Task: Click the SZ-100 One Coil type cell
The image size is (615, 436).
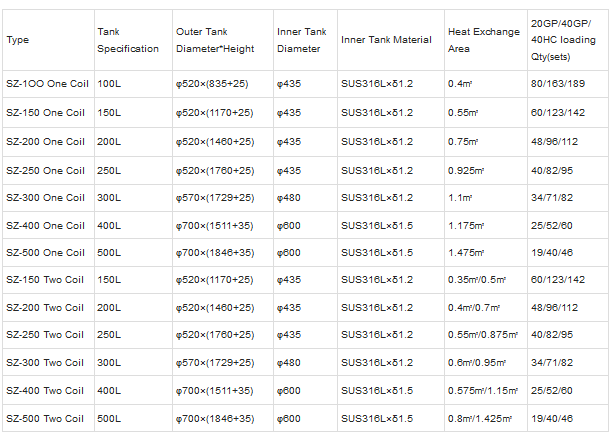Action: (x=45, y=85)
